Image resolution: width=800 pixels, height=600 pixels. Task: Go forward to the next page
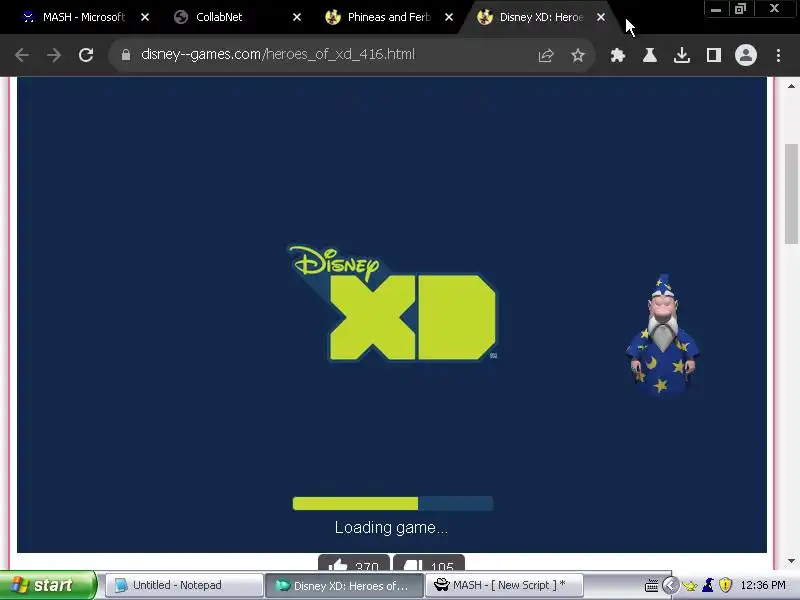click(x=54, y=55)
